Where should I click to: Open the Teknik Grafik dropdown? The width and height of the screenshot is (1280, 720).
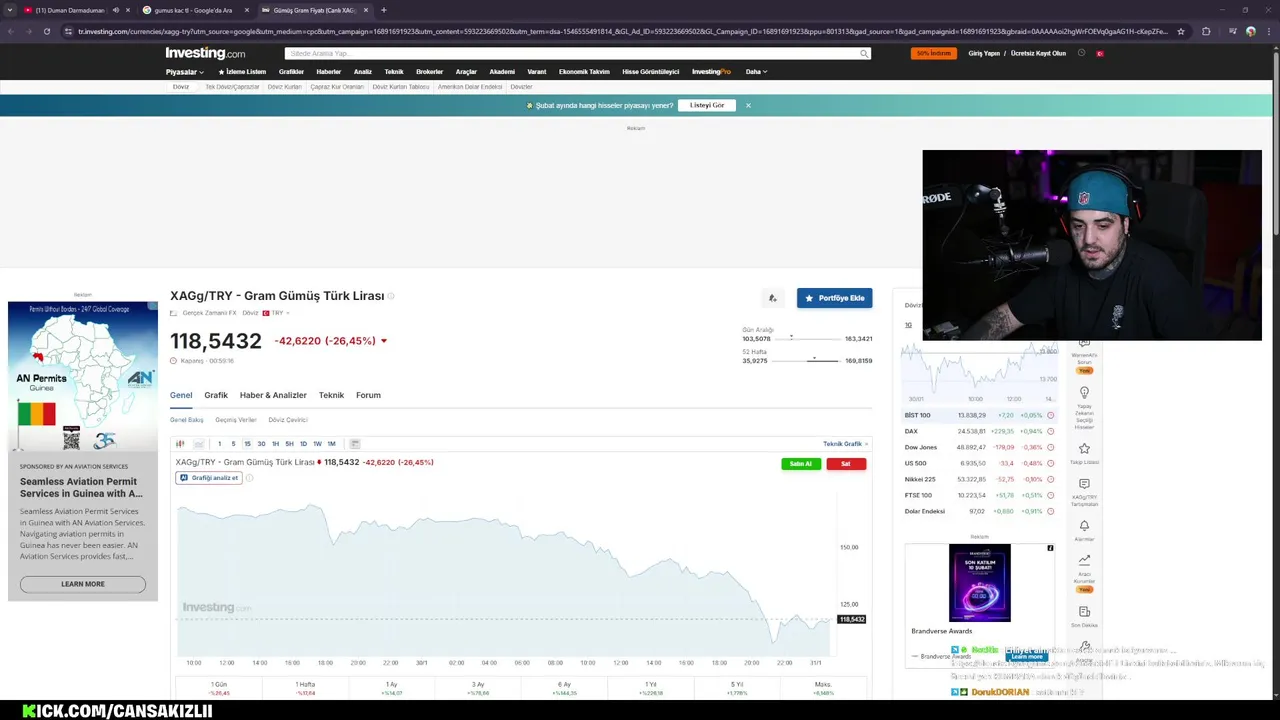[x=845, y=444]
